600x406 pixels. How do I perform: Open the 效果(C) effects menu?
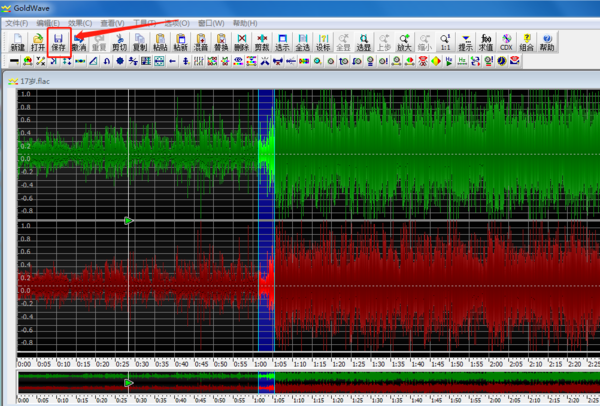coord(74,22)
